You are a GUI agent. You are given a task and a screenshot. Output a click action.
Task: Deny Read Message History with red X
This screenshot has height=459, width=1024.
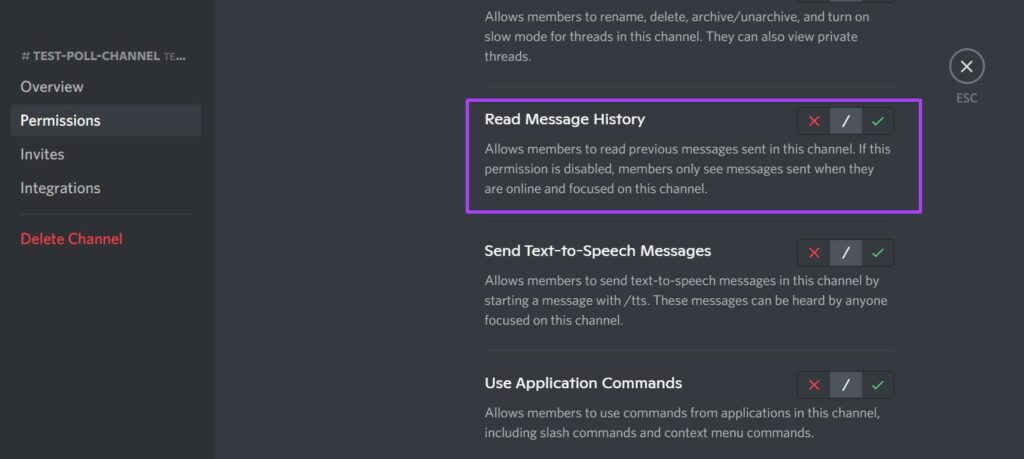tap(814, 121)
